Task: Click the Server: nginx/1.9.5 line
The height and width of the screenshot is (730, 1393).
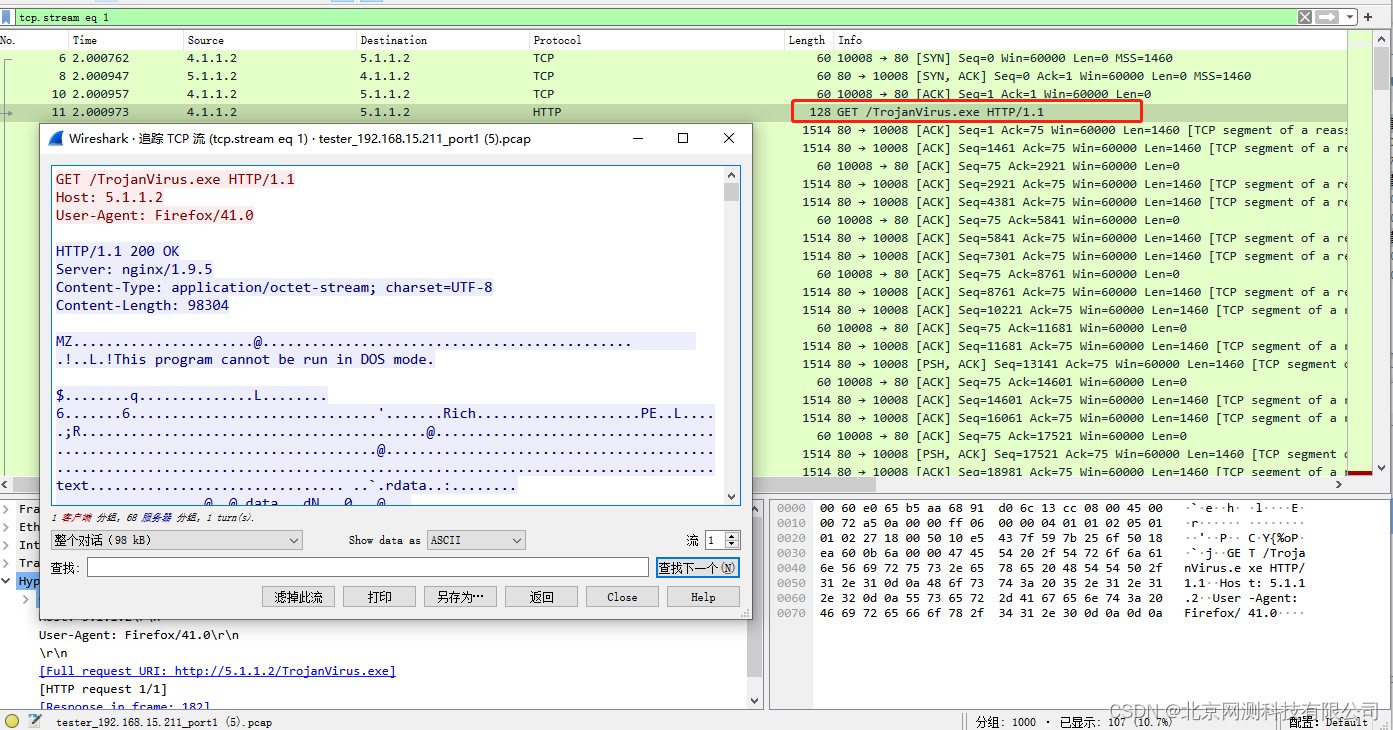Action: (x=134, y=269)
